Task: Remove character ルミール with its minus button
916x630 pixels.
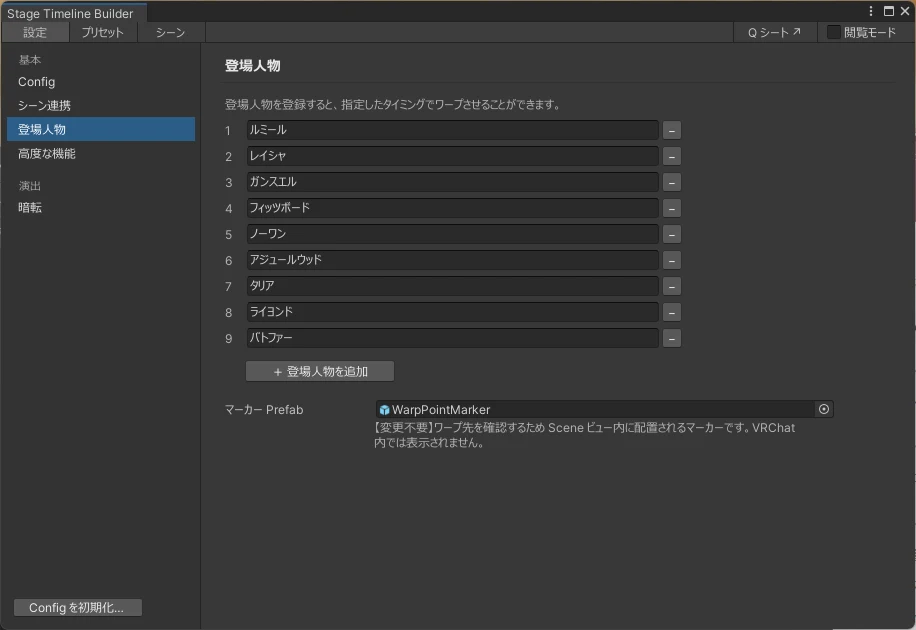Action: 672,130
